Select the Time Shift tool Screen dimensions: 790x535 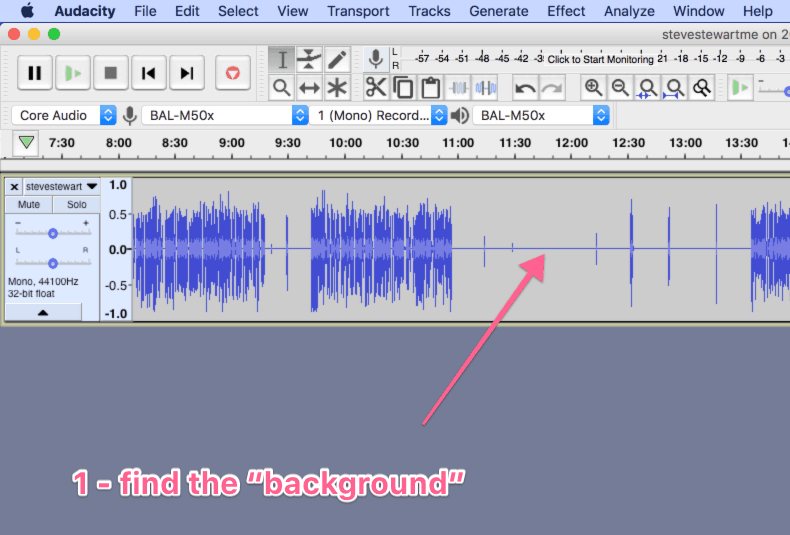pyautogui.click(x=309, y=88)
